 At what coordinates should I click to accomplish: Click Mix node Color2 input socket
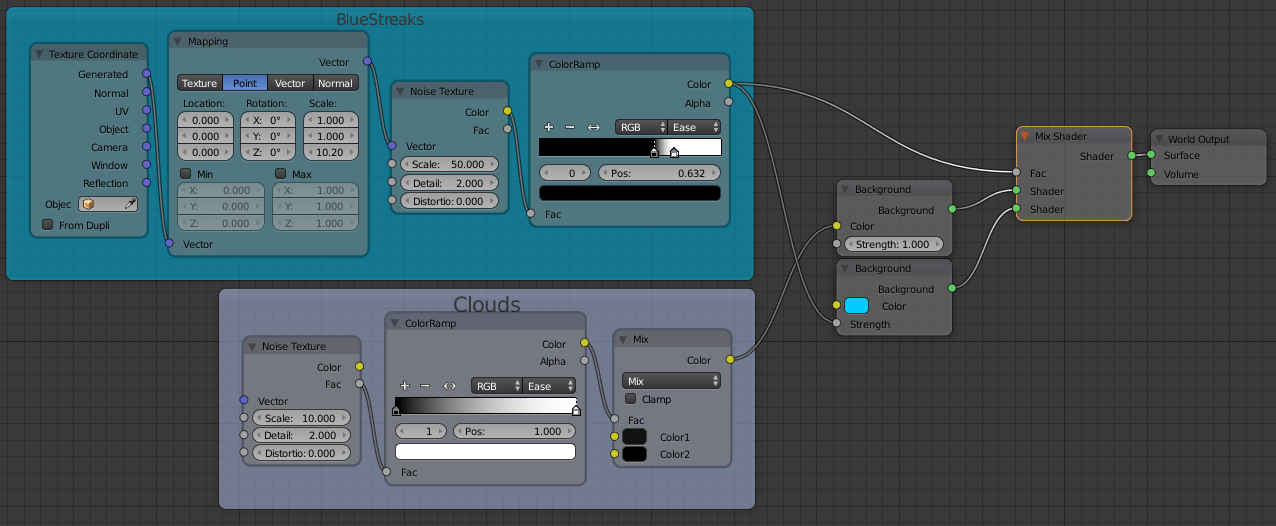pyautogui.click(x=614, y=454)
